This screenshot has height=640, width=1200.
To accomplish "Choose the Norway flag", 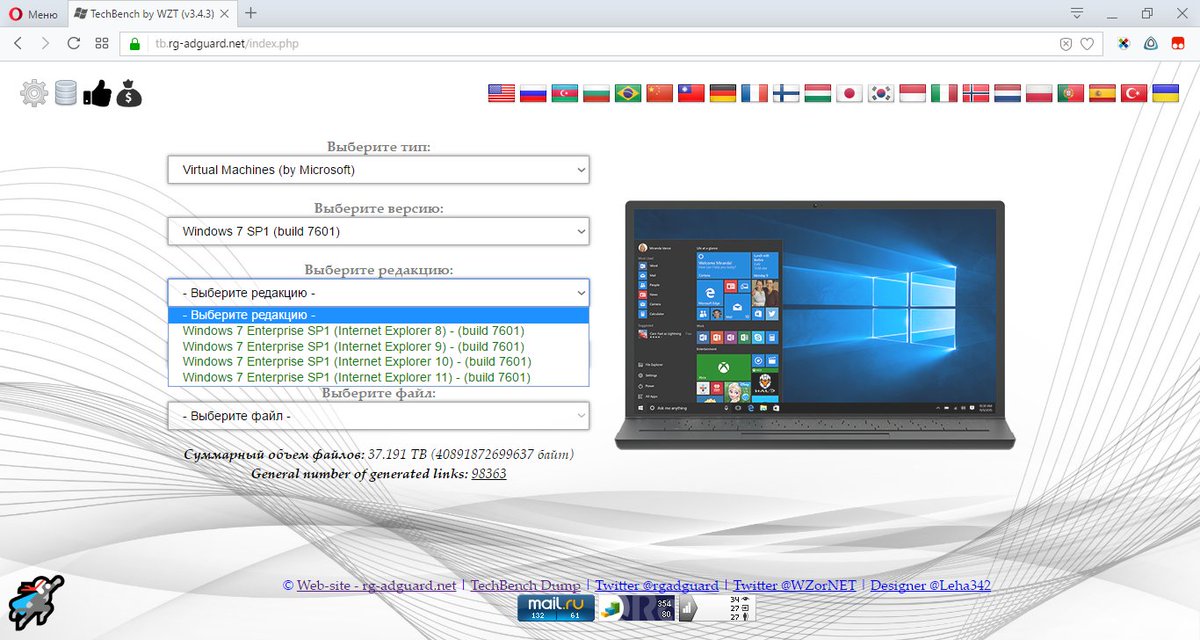I will [976, 93].
